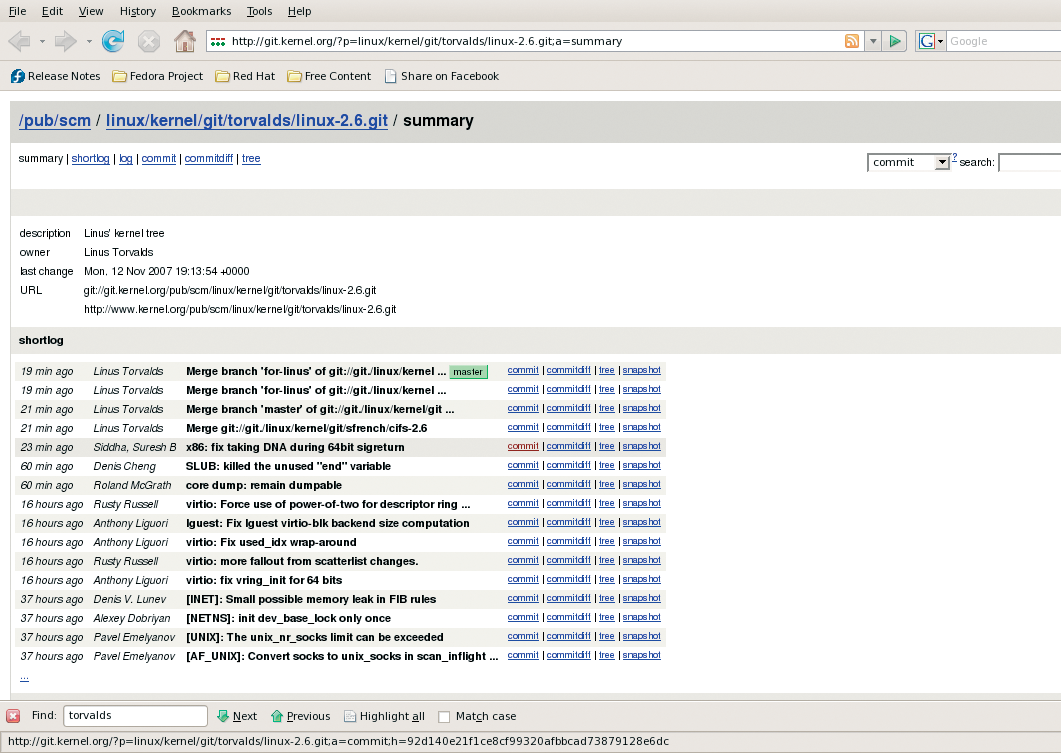1061x753 pixels.
Task: Open commitdiff for unix_nr_socks limit entry
Action: [x=568, y=636]
